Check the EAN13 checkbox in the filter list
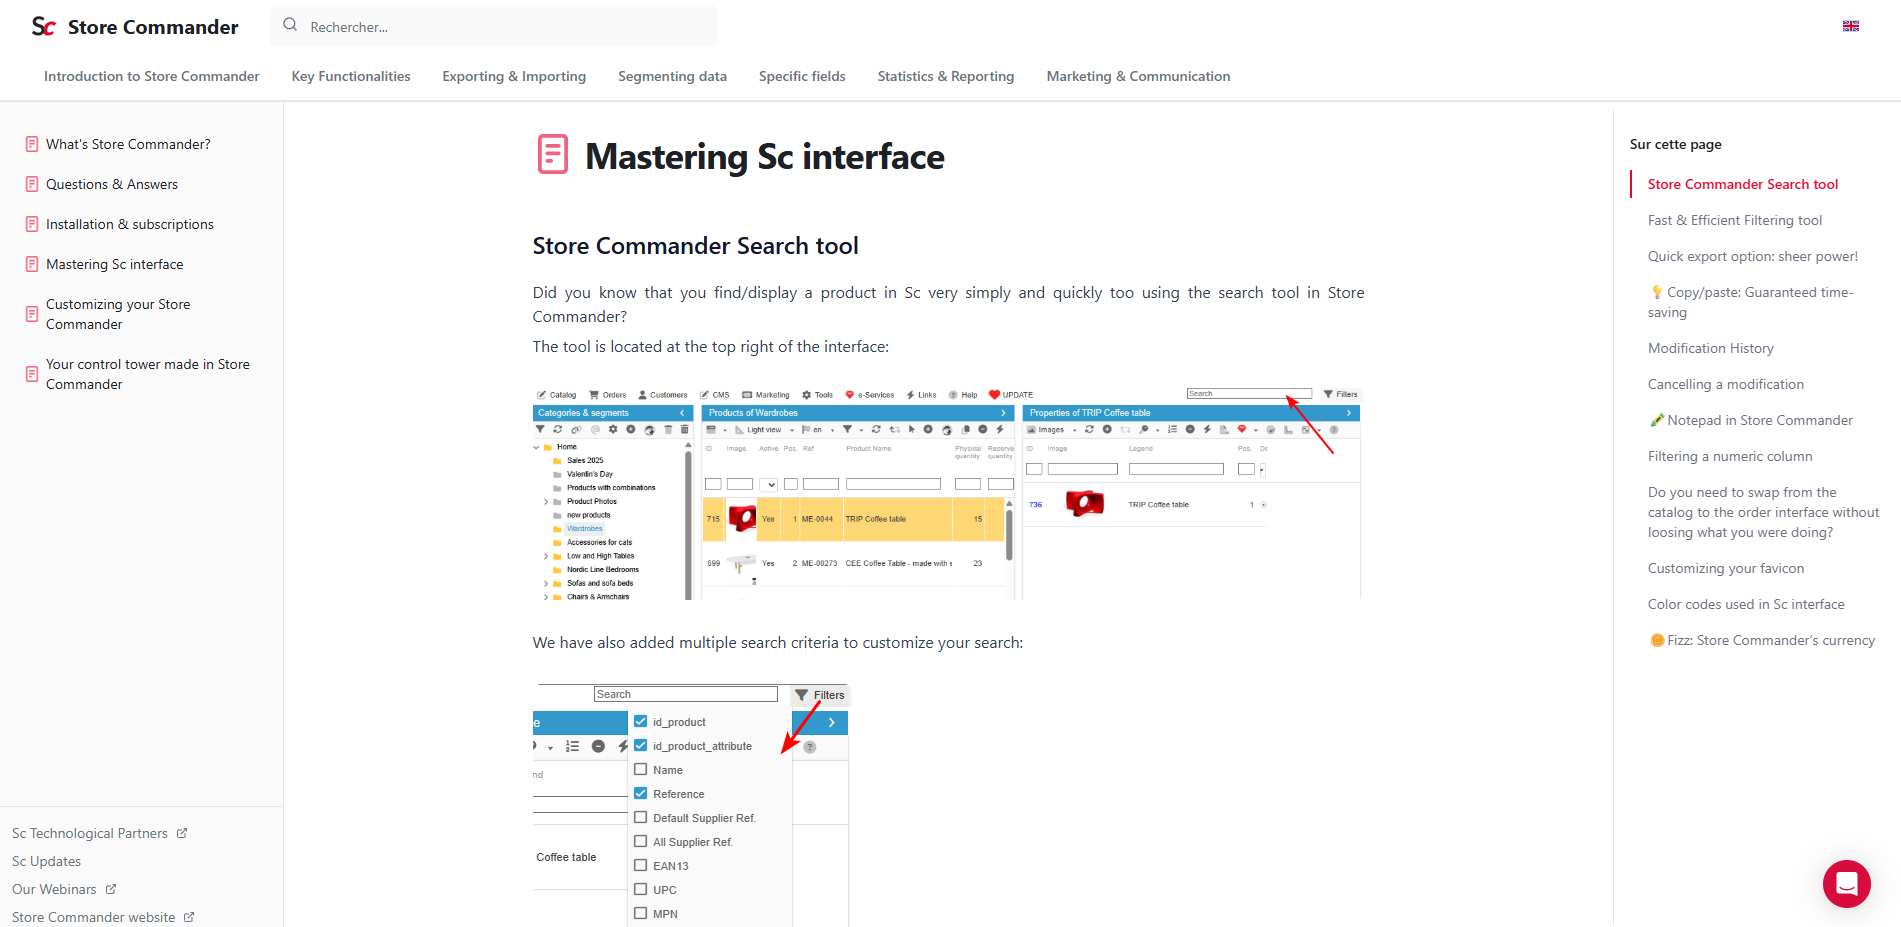Viewport: 1901px width, 927px height. click(641, 865)
